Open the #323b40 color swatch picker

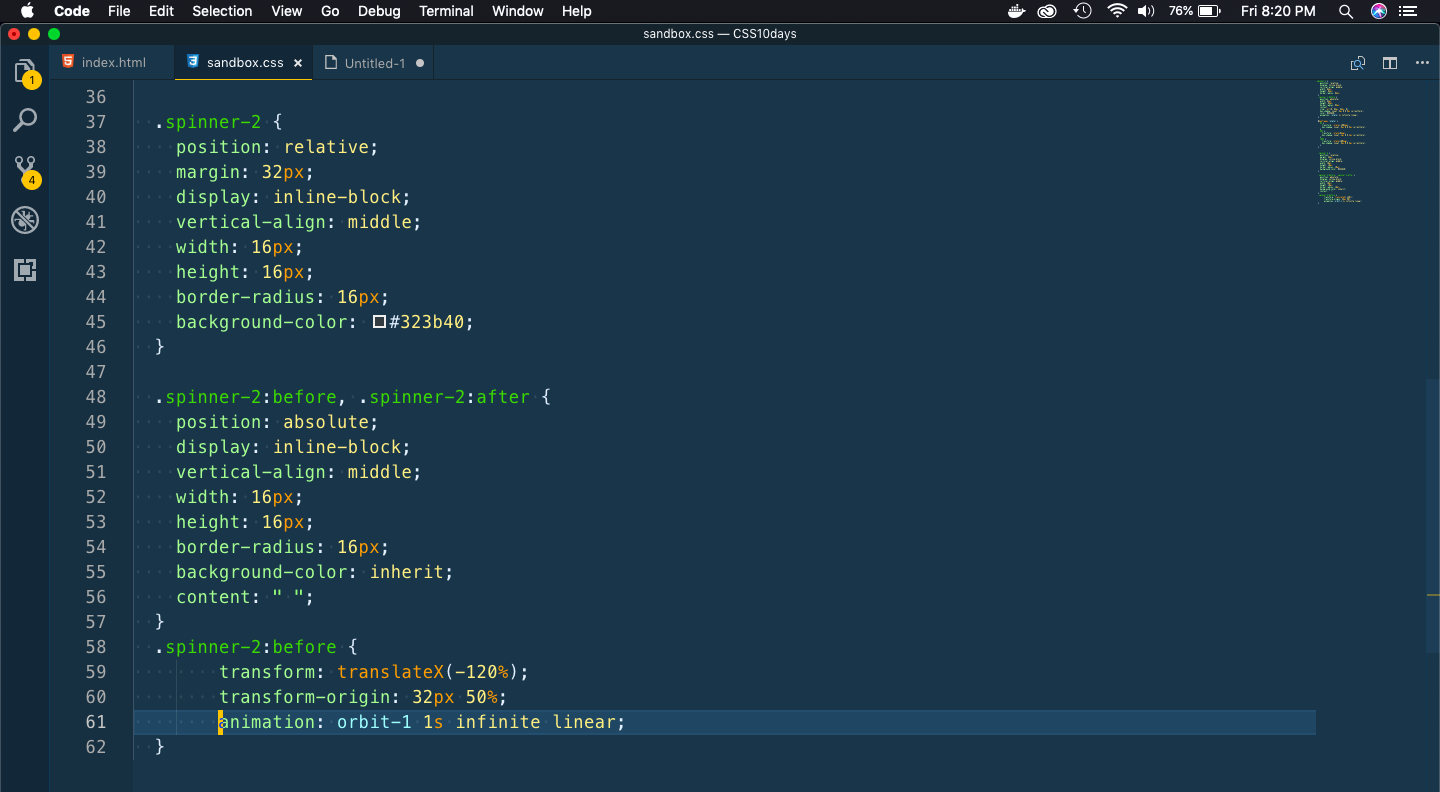(x=379, y=322)
